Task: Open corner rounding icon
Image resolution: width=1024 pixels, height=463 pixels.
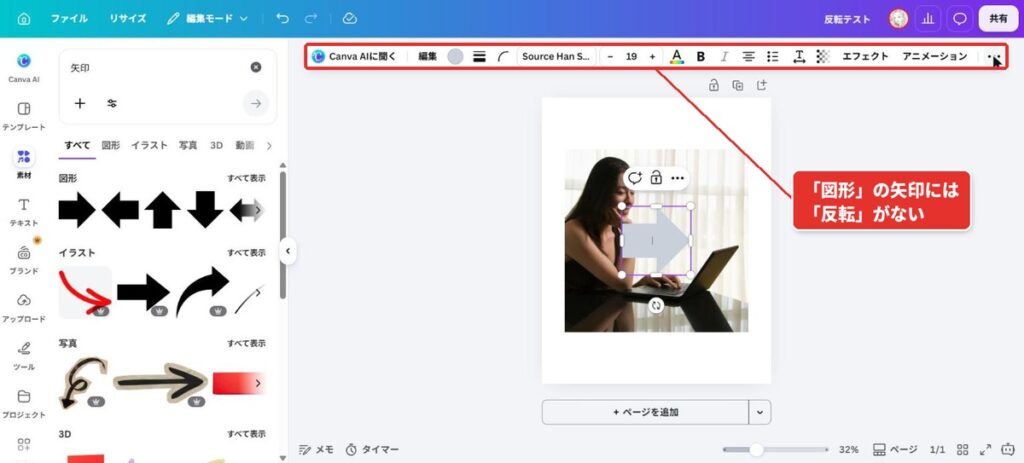Action: pos(503,57)
